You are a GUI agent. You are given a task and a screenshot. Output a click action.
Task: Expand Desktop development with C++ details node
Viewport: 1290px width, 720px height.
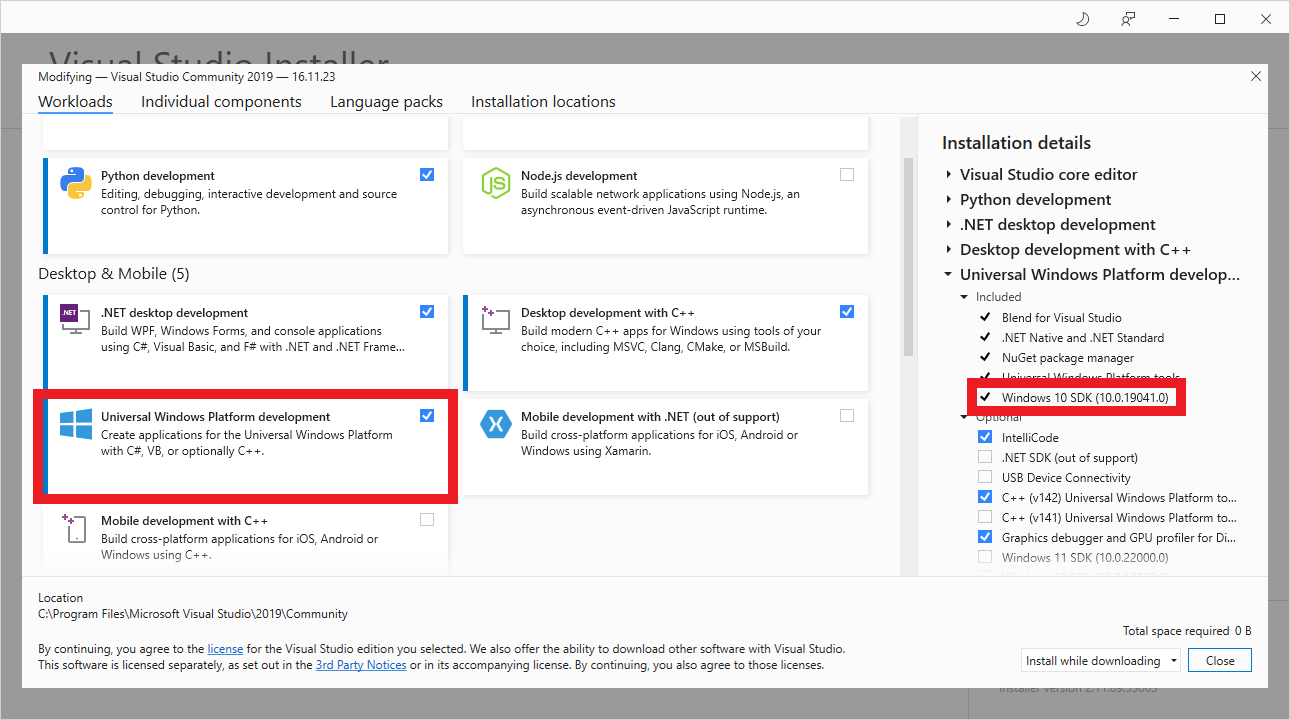tap(948, 249)
